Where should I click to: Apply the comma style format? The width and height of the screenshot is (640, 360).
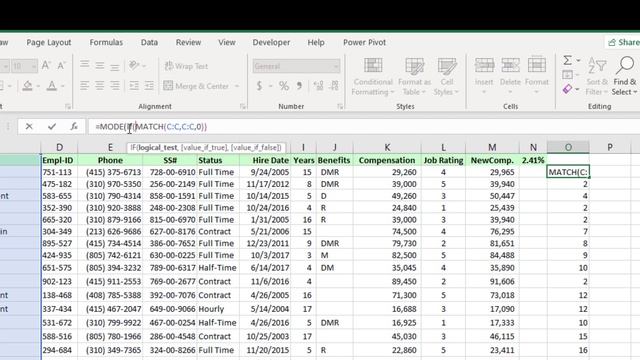click(x=300, y=86)
